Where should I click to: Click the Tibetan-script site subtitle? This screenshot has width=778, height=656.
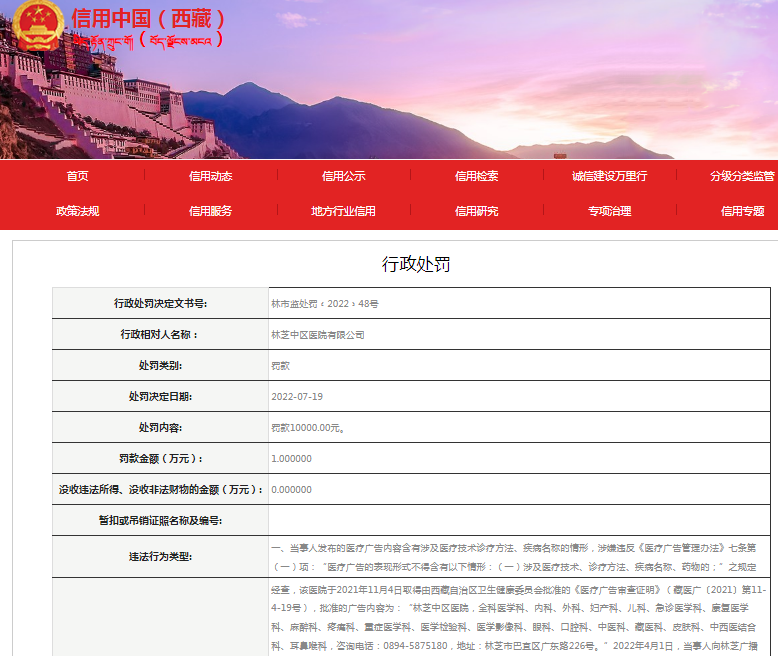click(148, 41)
